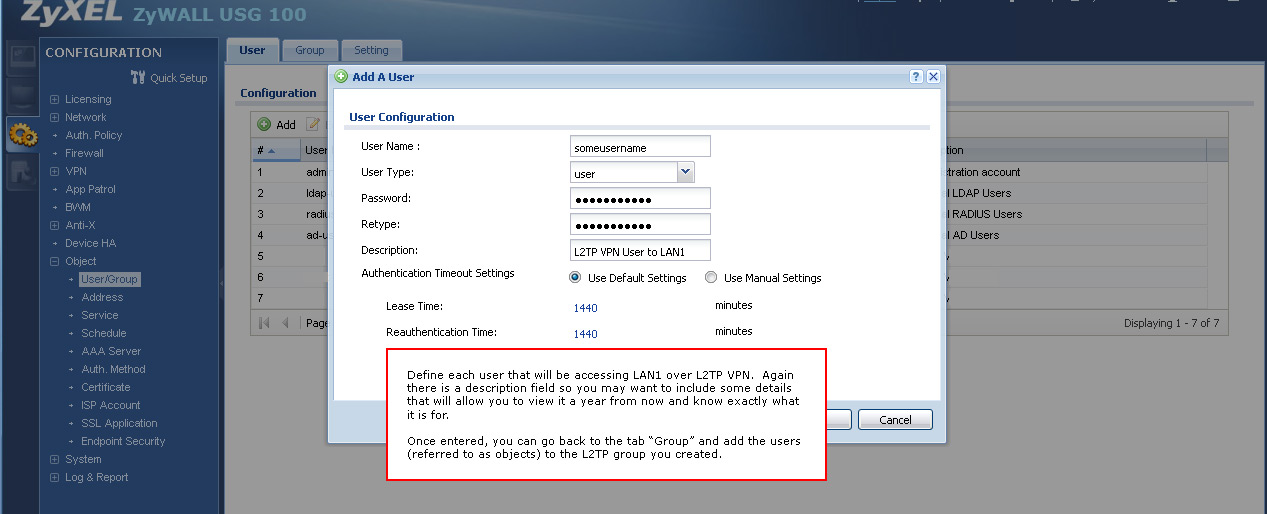Select Use Default Settings radio button
Viewport: 1267px width, 514px height.
575,278
